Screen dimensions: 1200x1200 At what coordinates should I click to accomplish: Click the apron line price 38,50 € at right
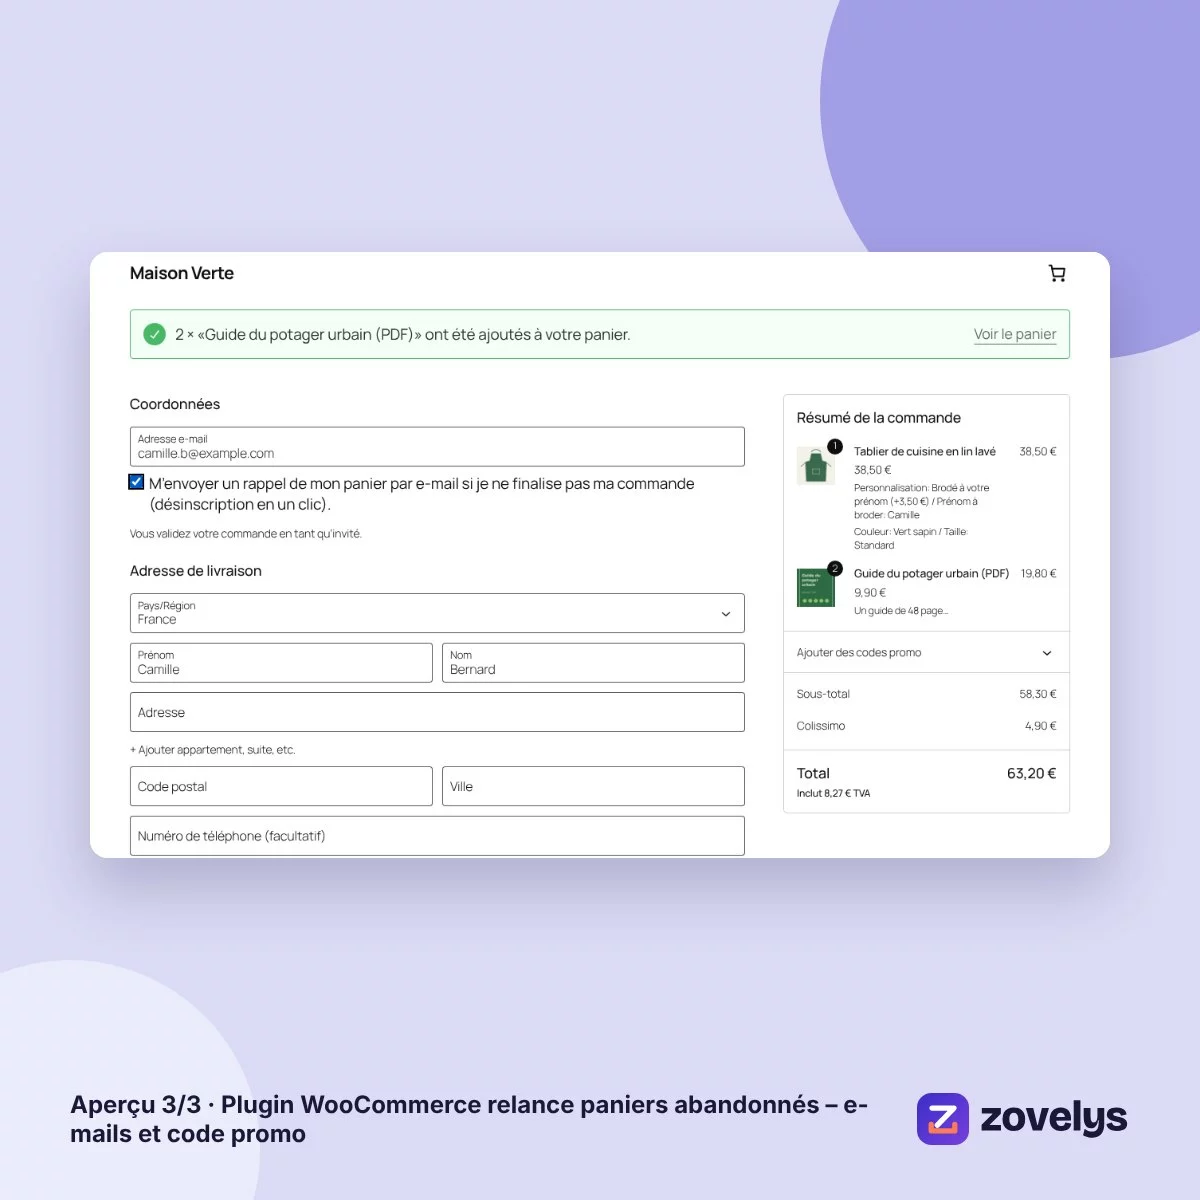click(1038, 452)
